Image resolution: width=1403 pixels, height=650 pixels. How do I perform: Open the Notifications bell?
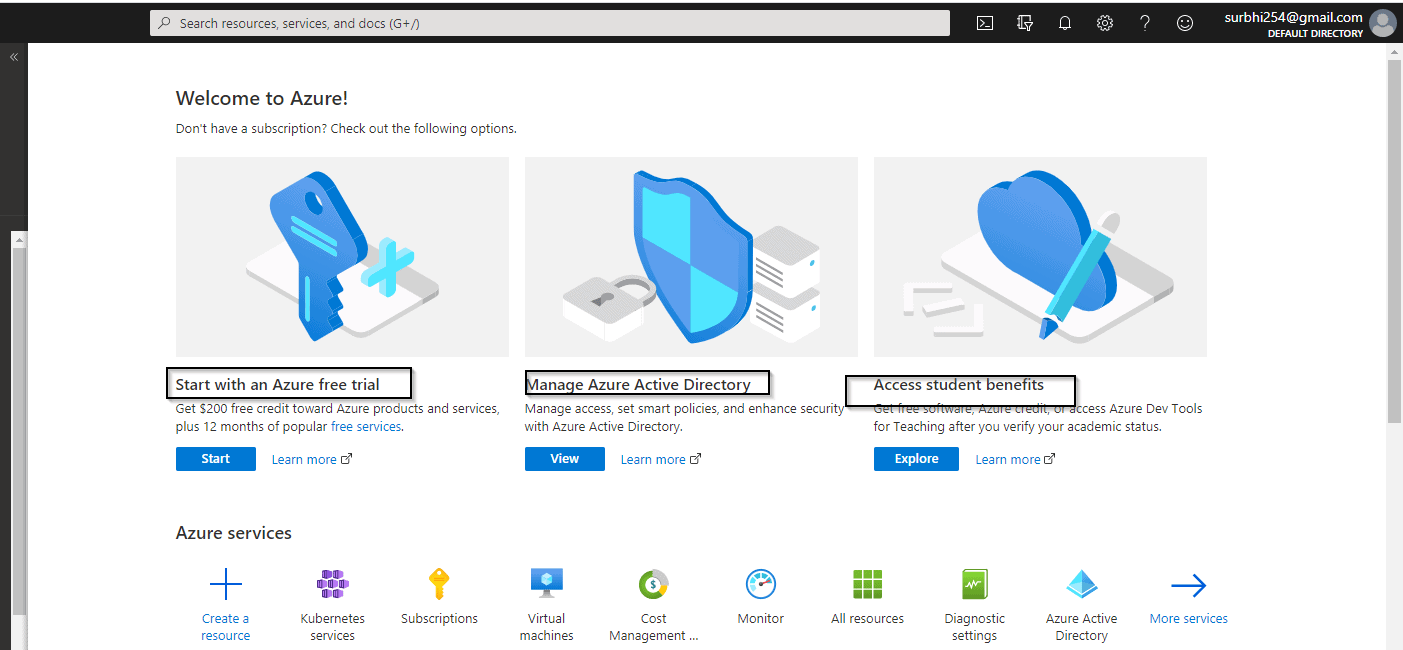[x=1064, y=22]
